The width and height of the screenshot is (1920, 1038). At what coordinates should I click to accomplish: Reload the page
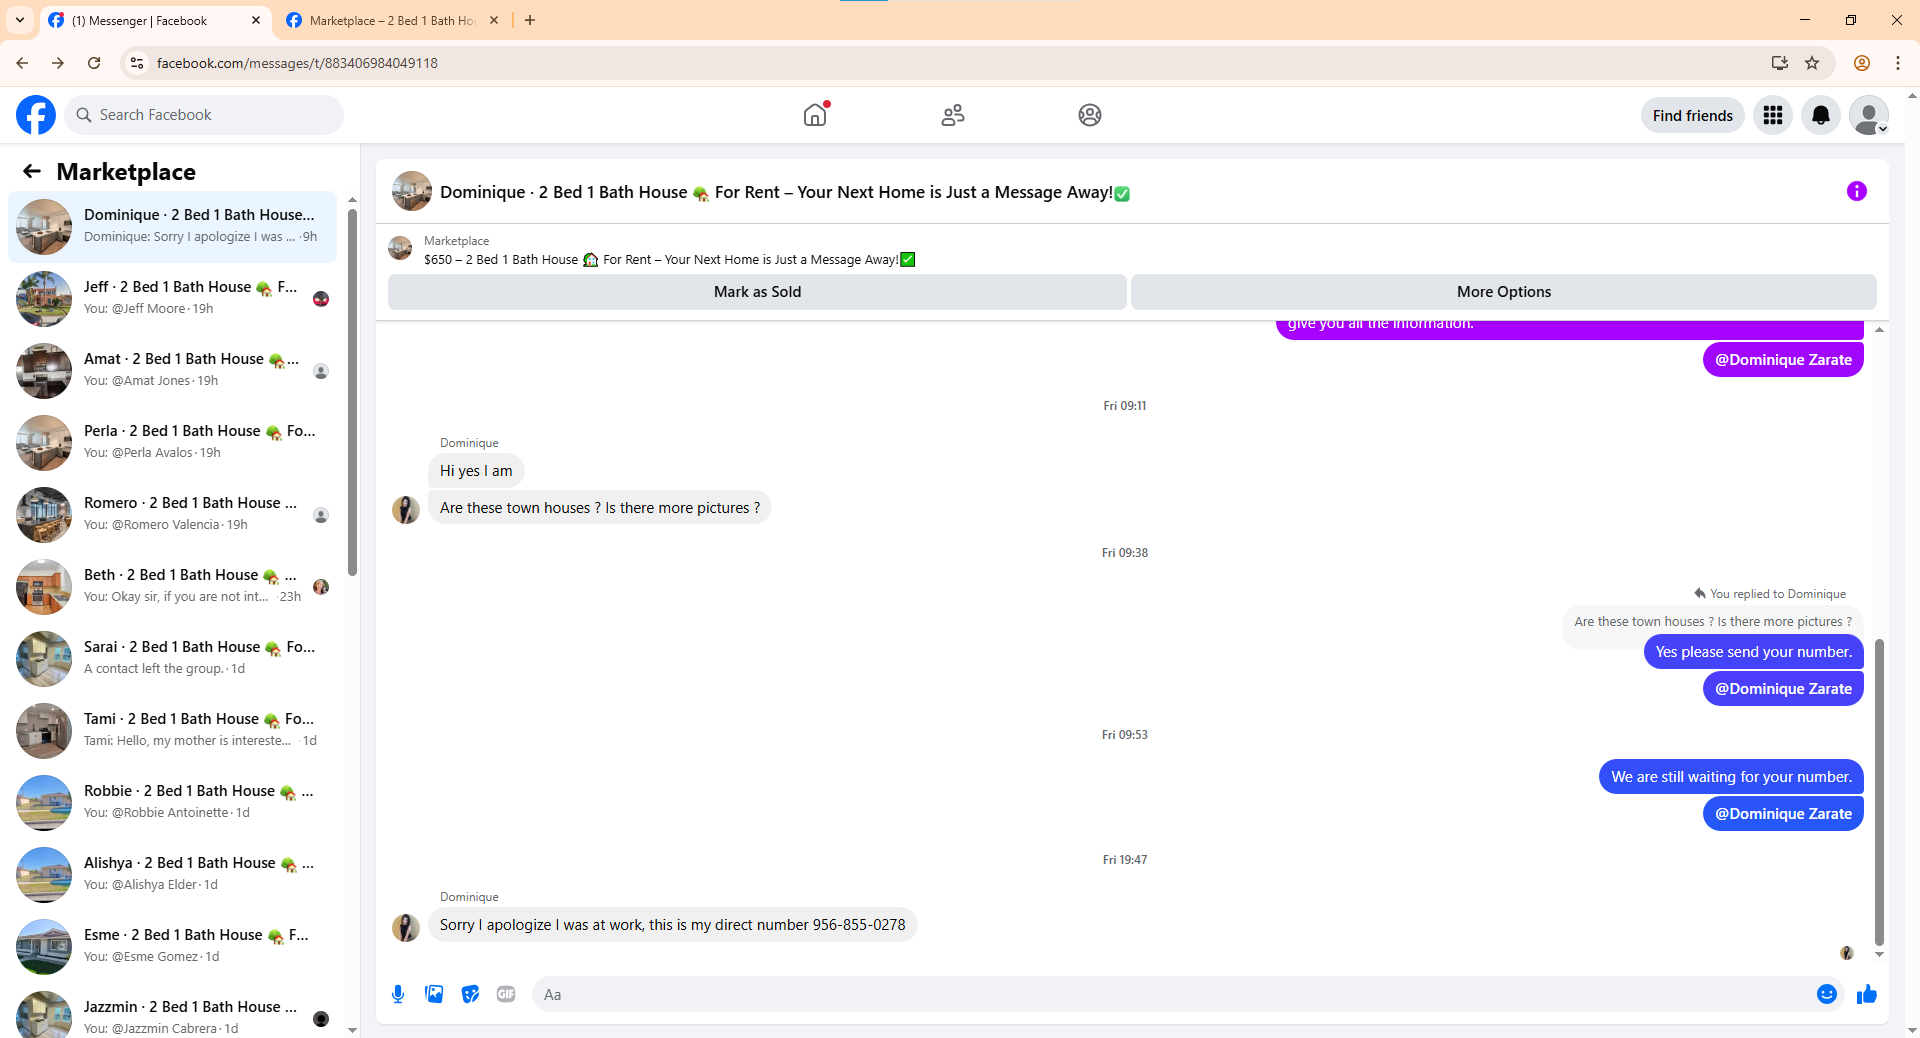tap(94, 63)
